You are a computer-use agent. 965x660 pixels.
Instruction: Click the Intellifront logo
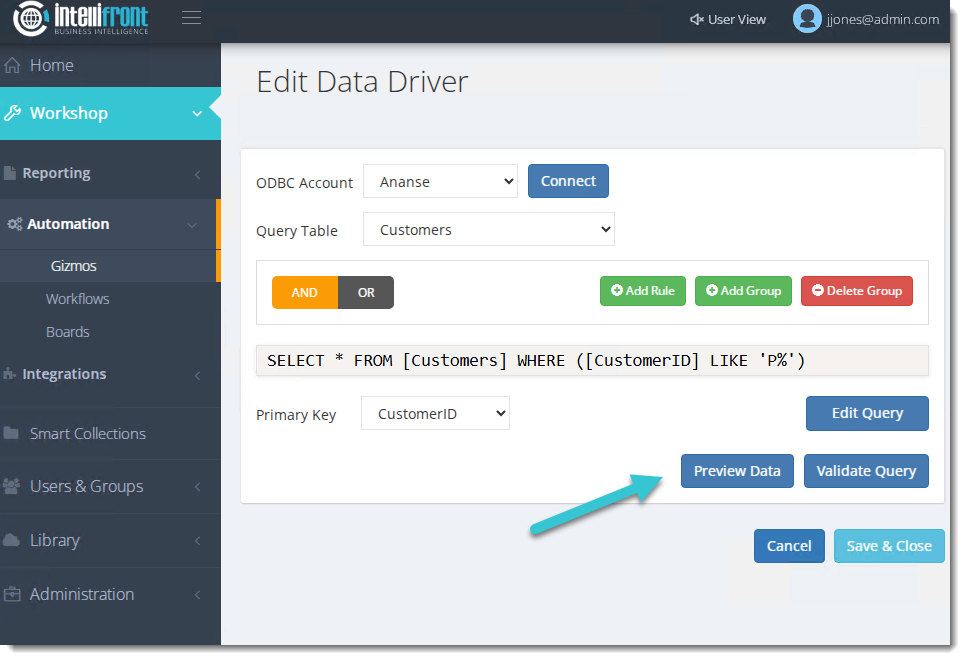pos(82,19)
